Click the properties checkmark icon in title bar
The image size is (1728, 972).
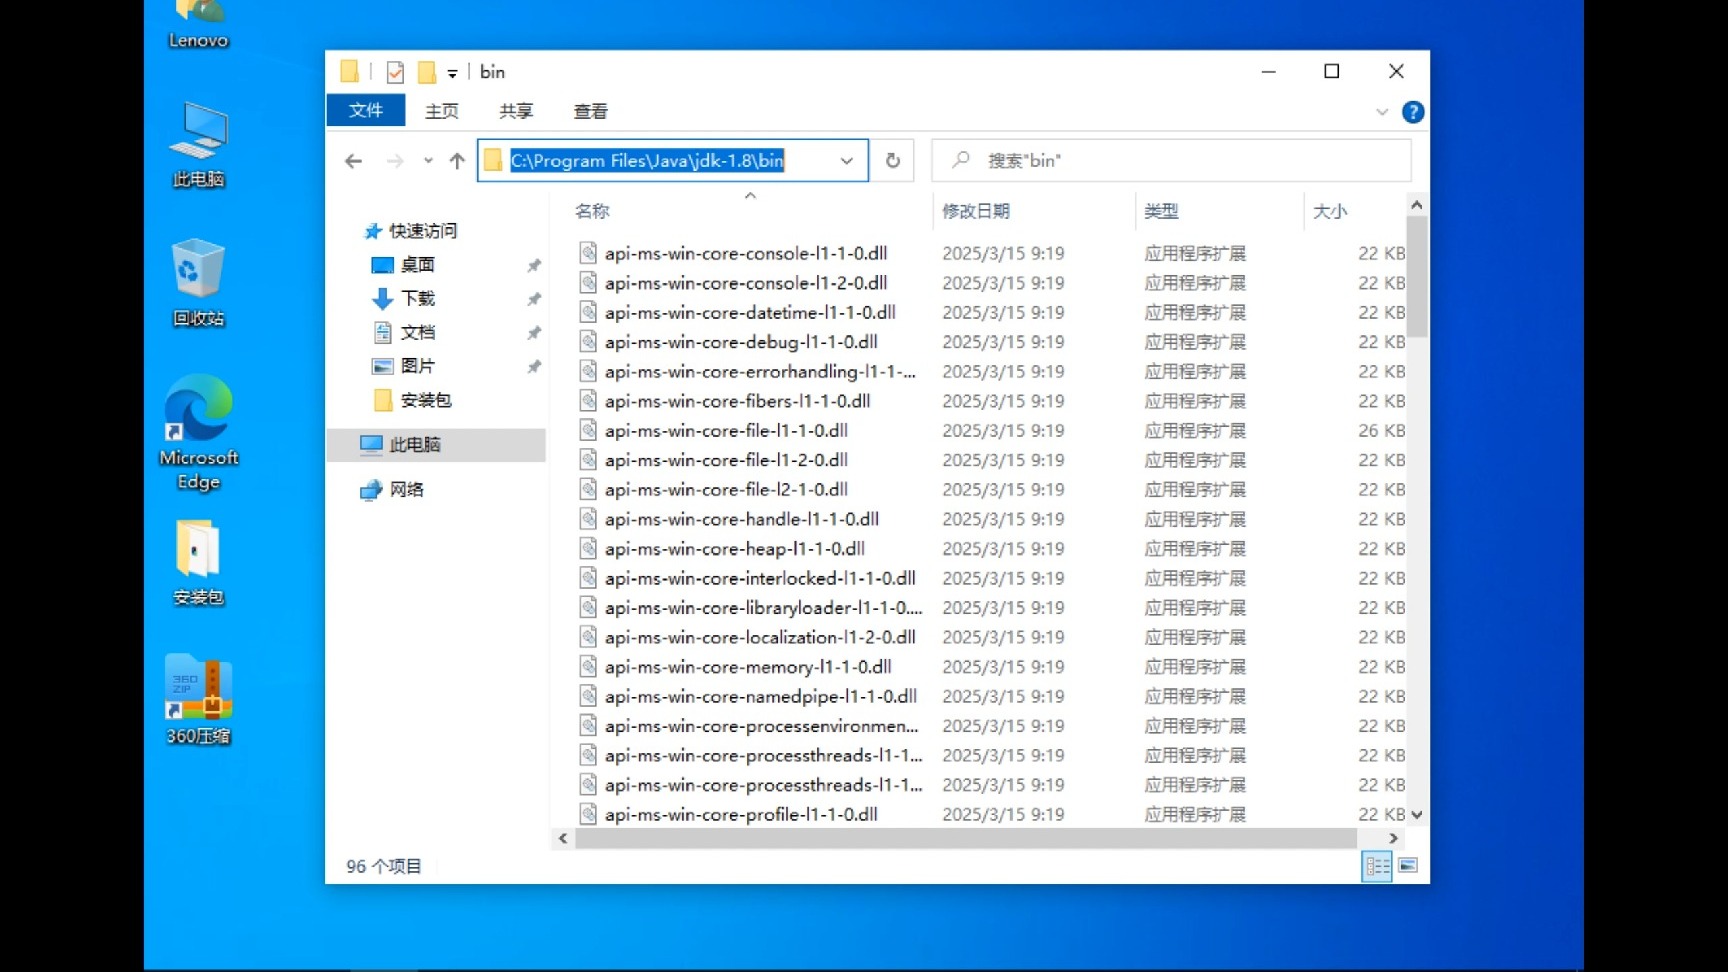pos(395,72)
